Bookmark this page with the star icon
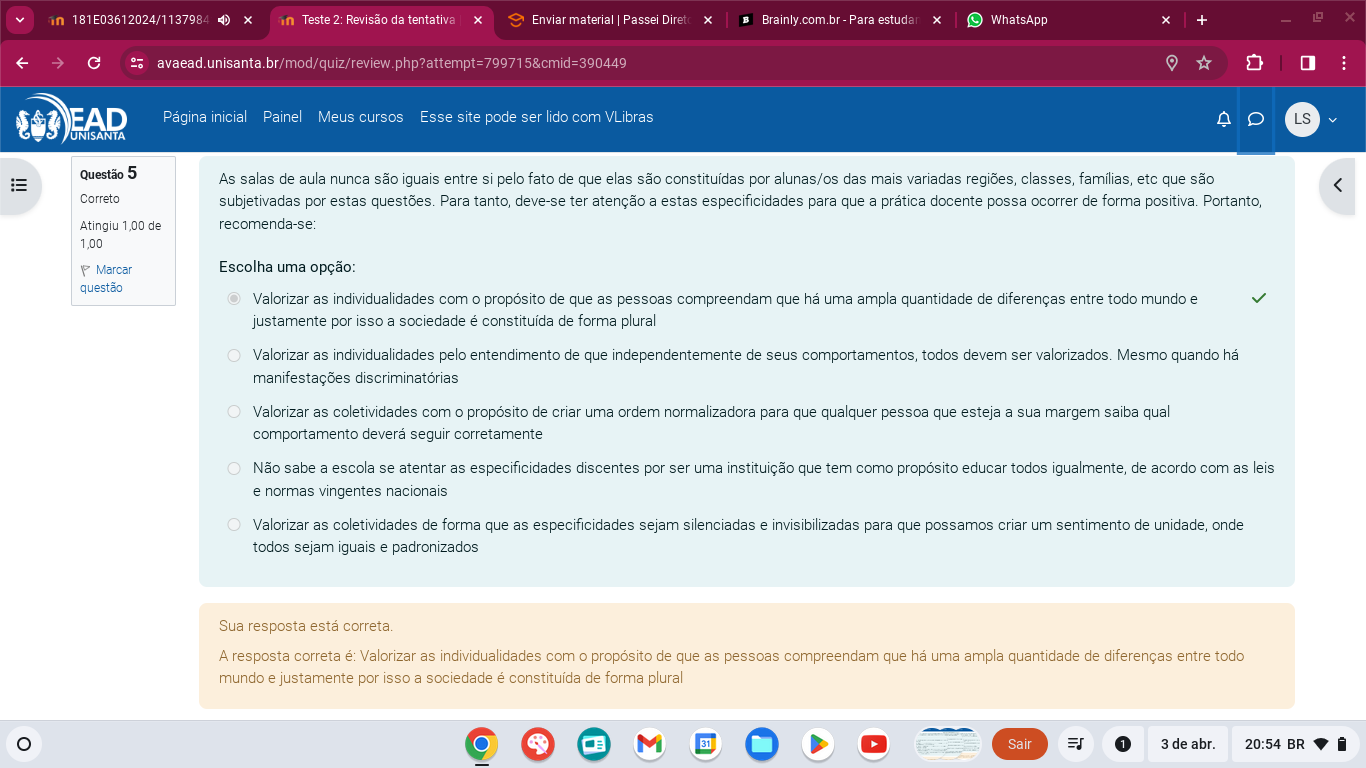 click(x=1204, y=63)
